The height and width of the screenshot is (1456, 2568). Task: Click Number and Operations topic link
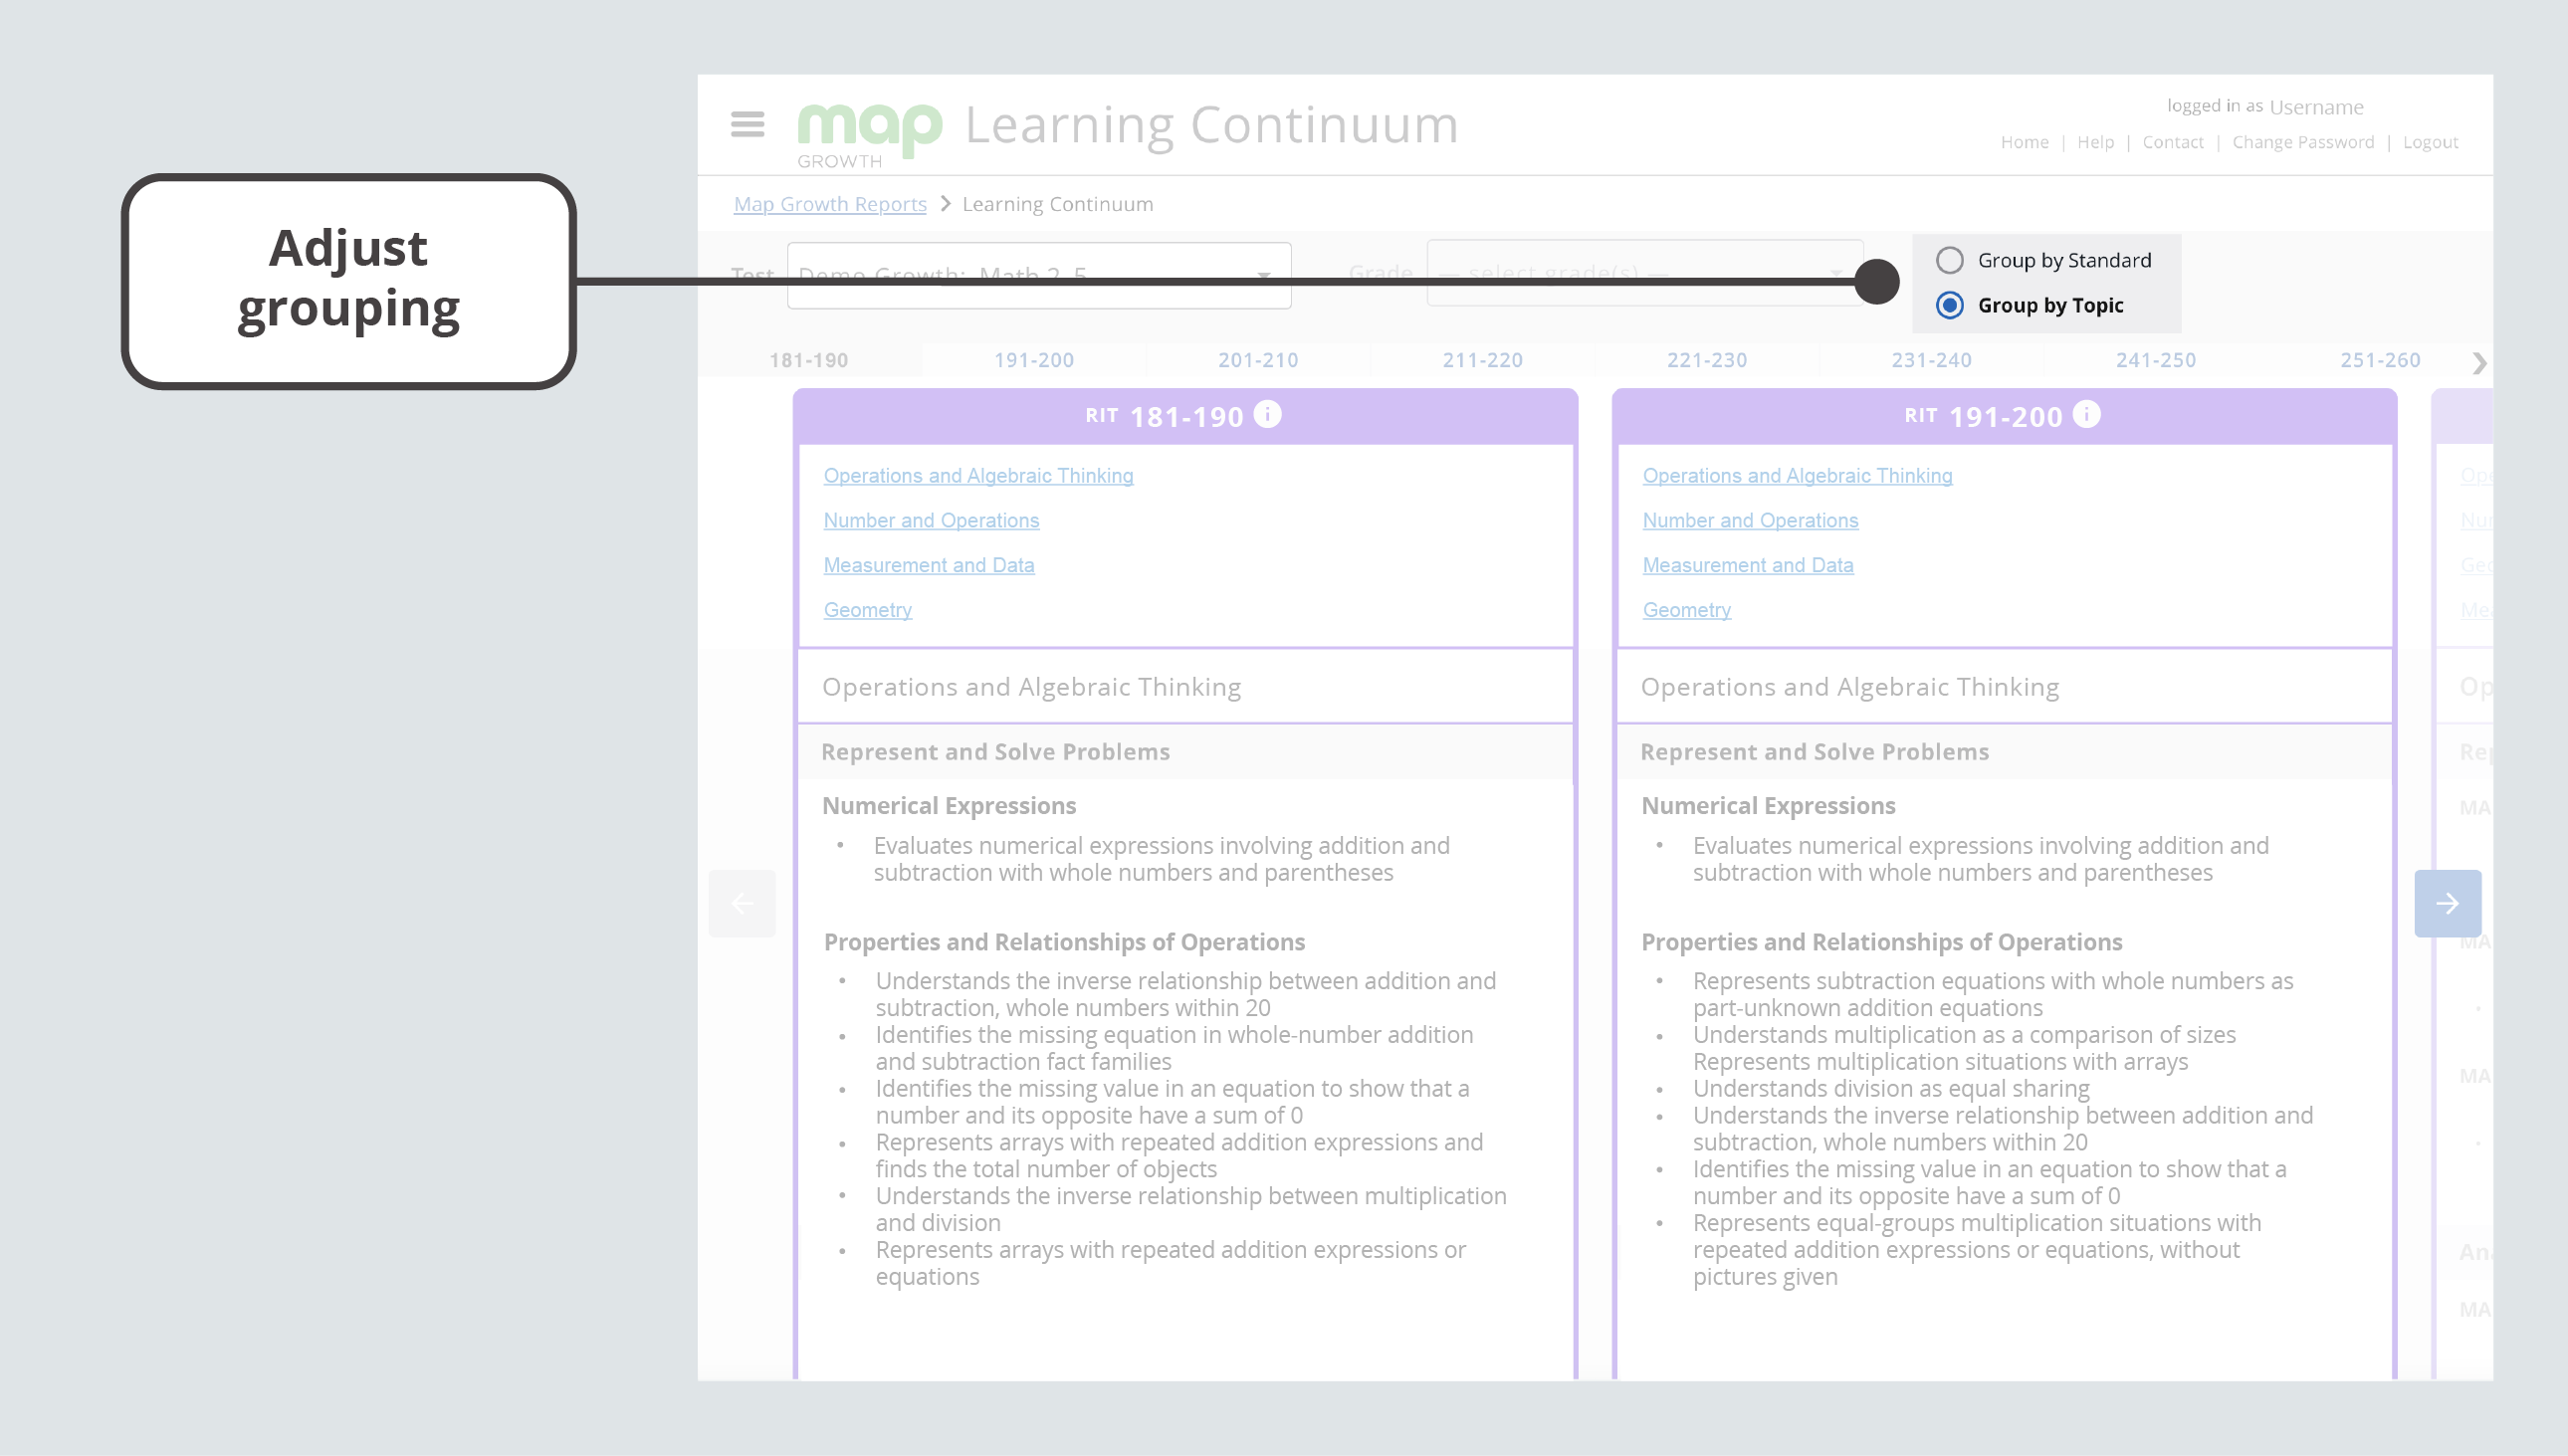pos(932,520)
